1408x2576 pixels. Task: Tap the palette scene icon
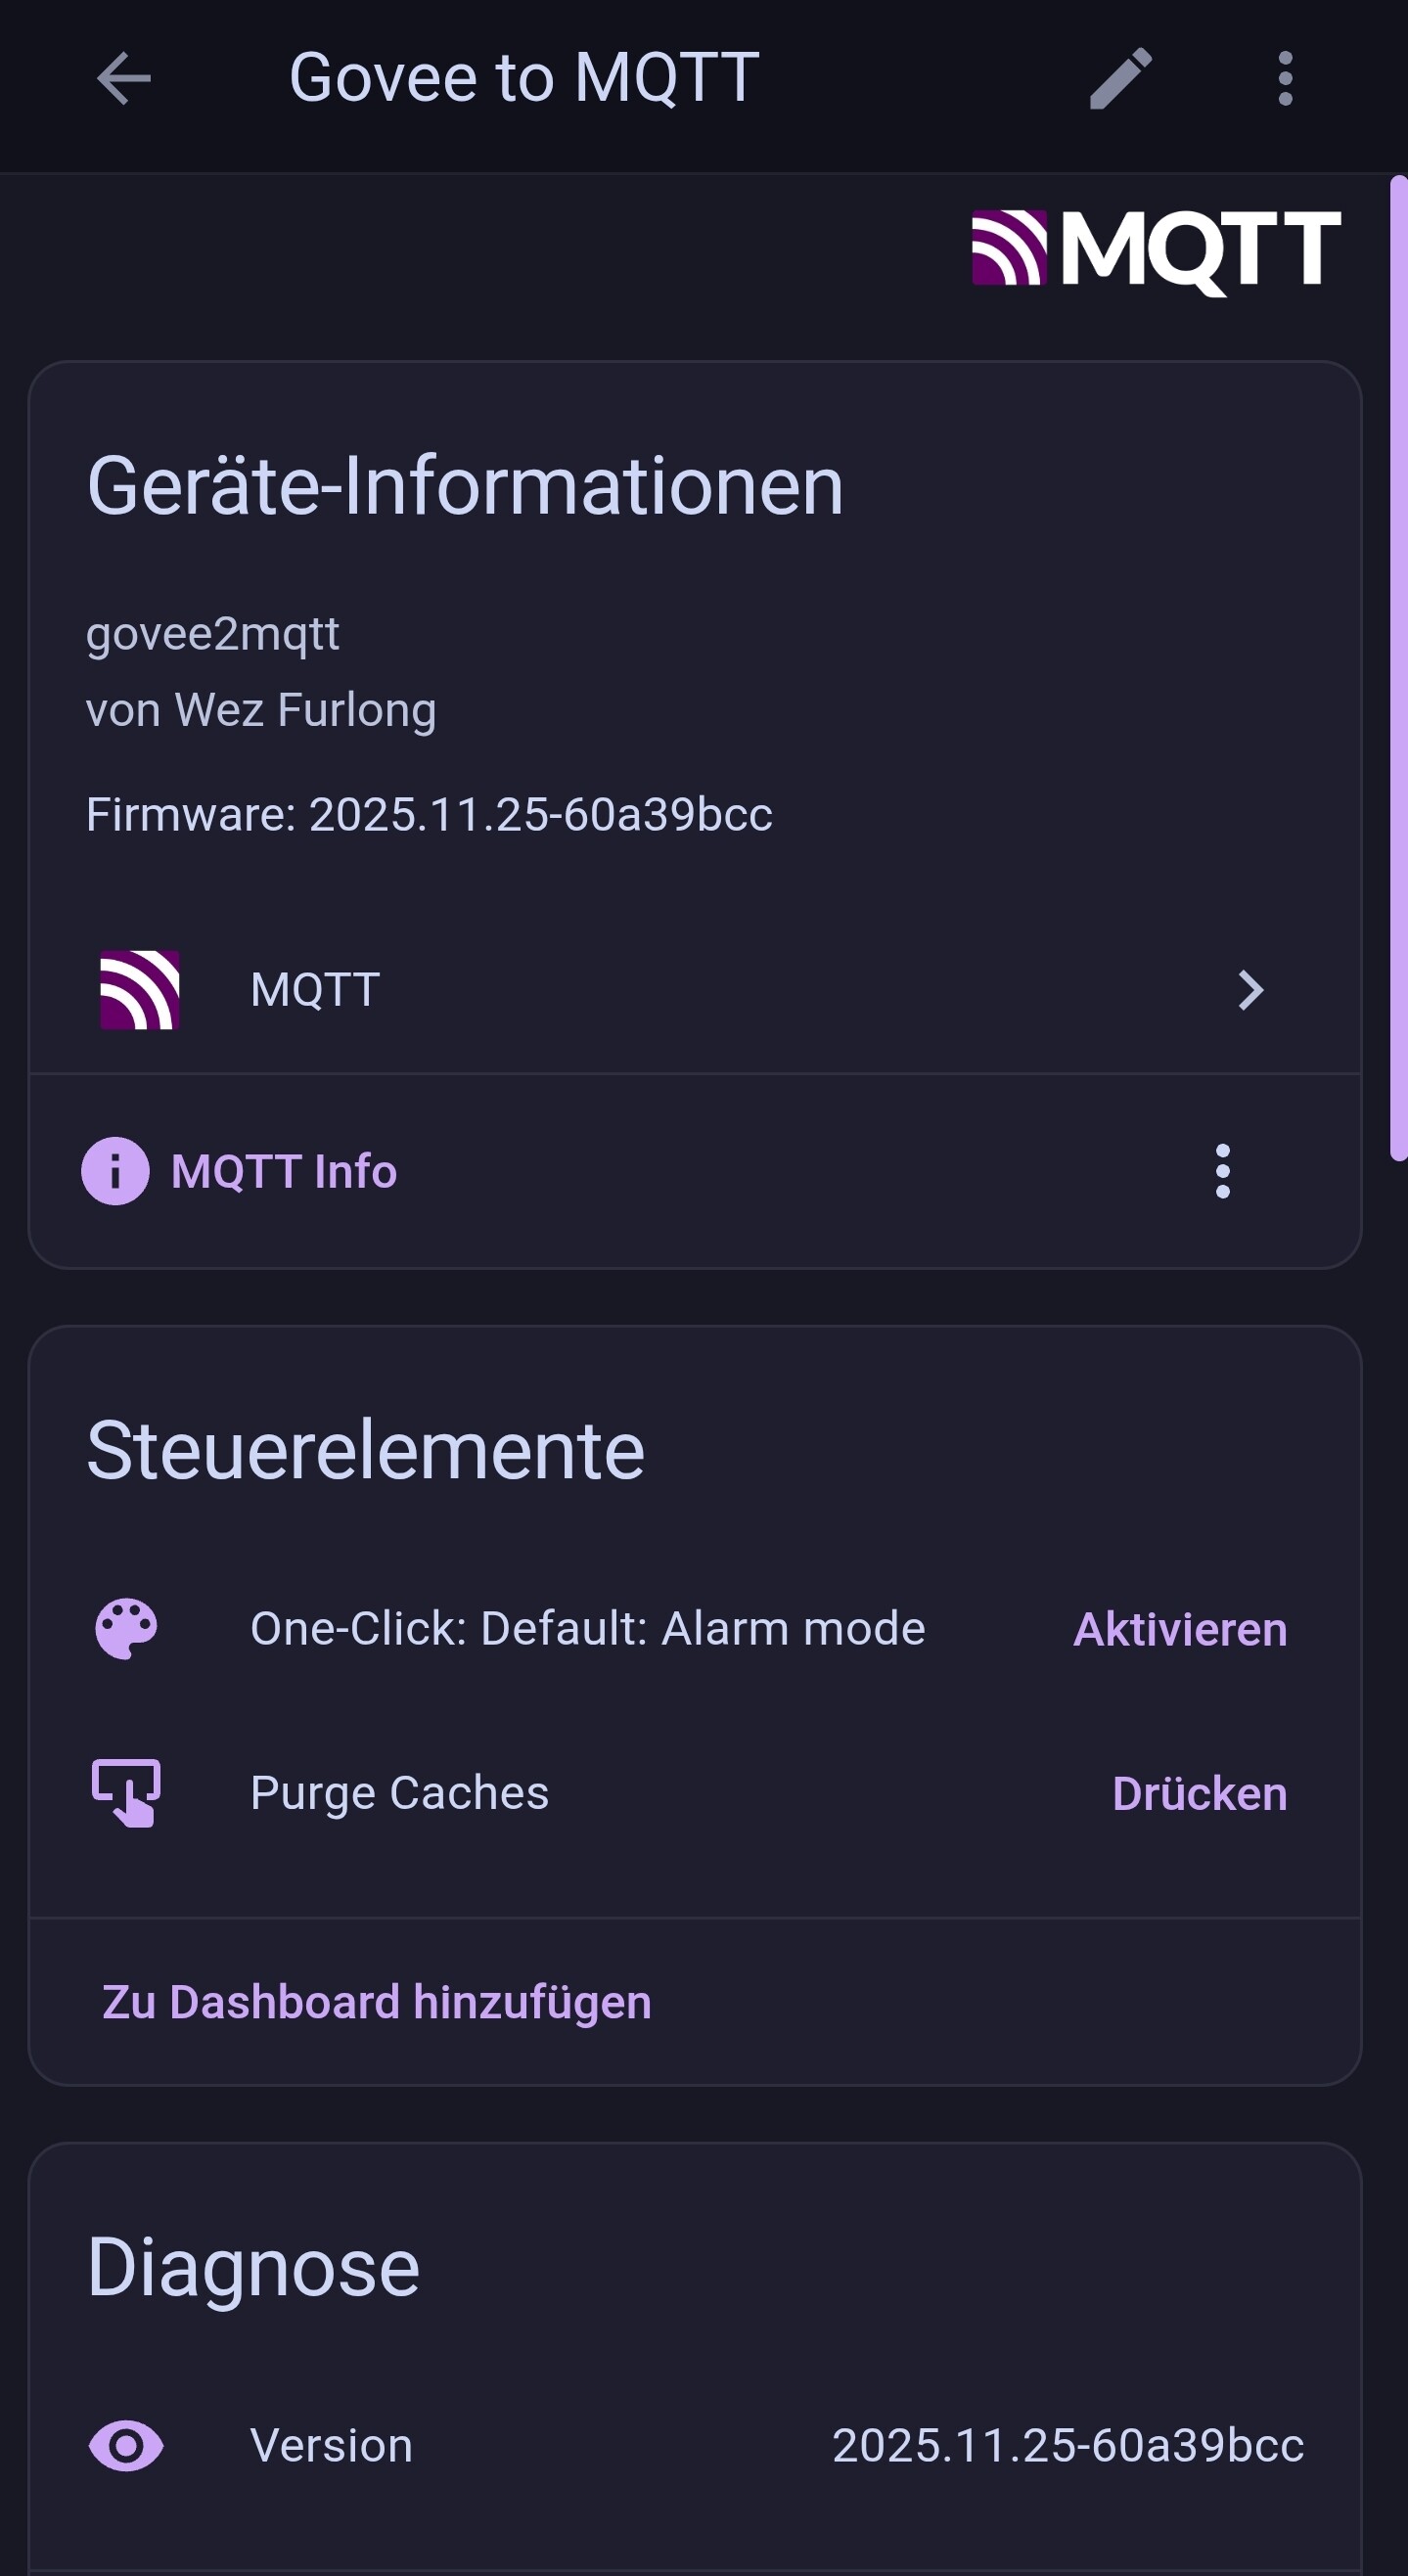pos(126,1629)
